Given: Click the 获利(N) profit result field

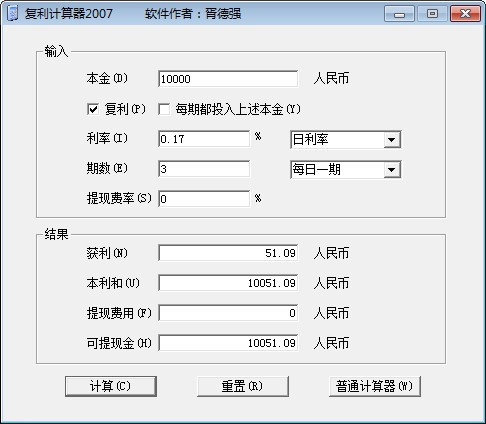Looking at the screenshot, I should 228,253.
